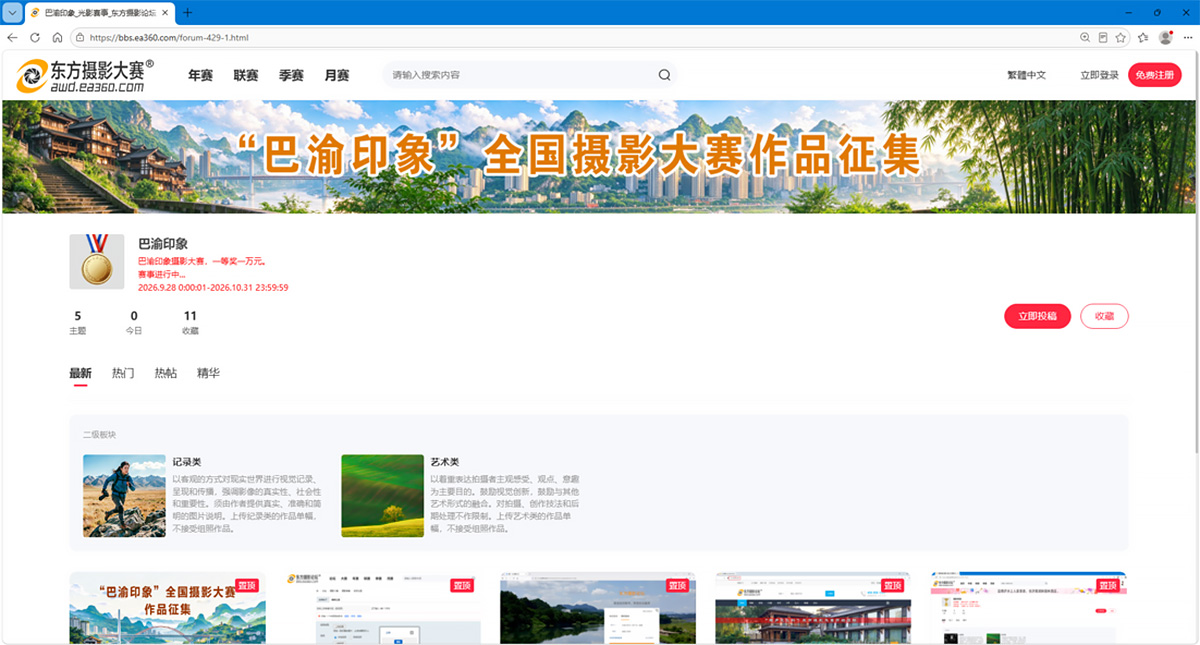Viewport: 1200px width, 645px height.
Task: Close the 巴渝印象 browser tab
Action: tap(167, 12)
